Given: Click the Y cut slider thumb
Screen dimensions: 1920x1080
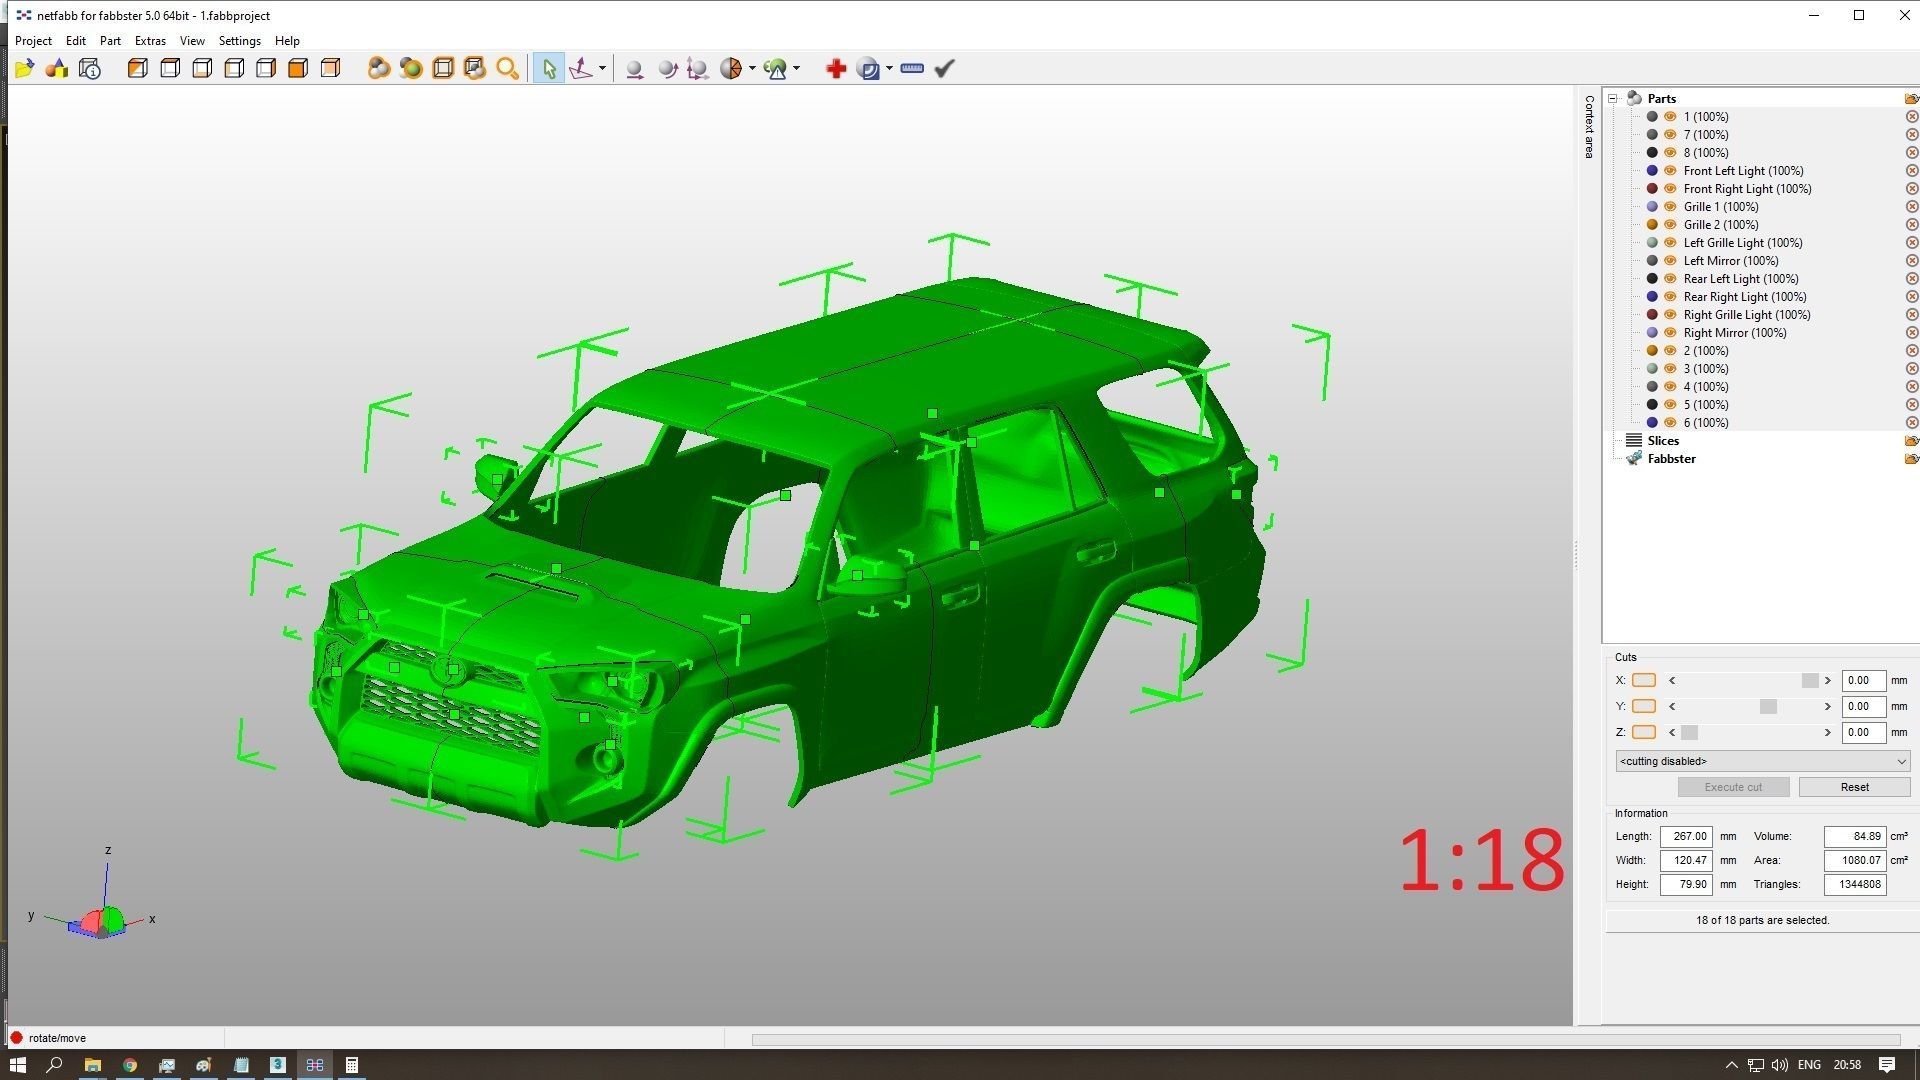Looking at the screenshot, I should pyautogui.click(x=1768, y=706).
